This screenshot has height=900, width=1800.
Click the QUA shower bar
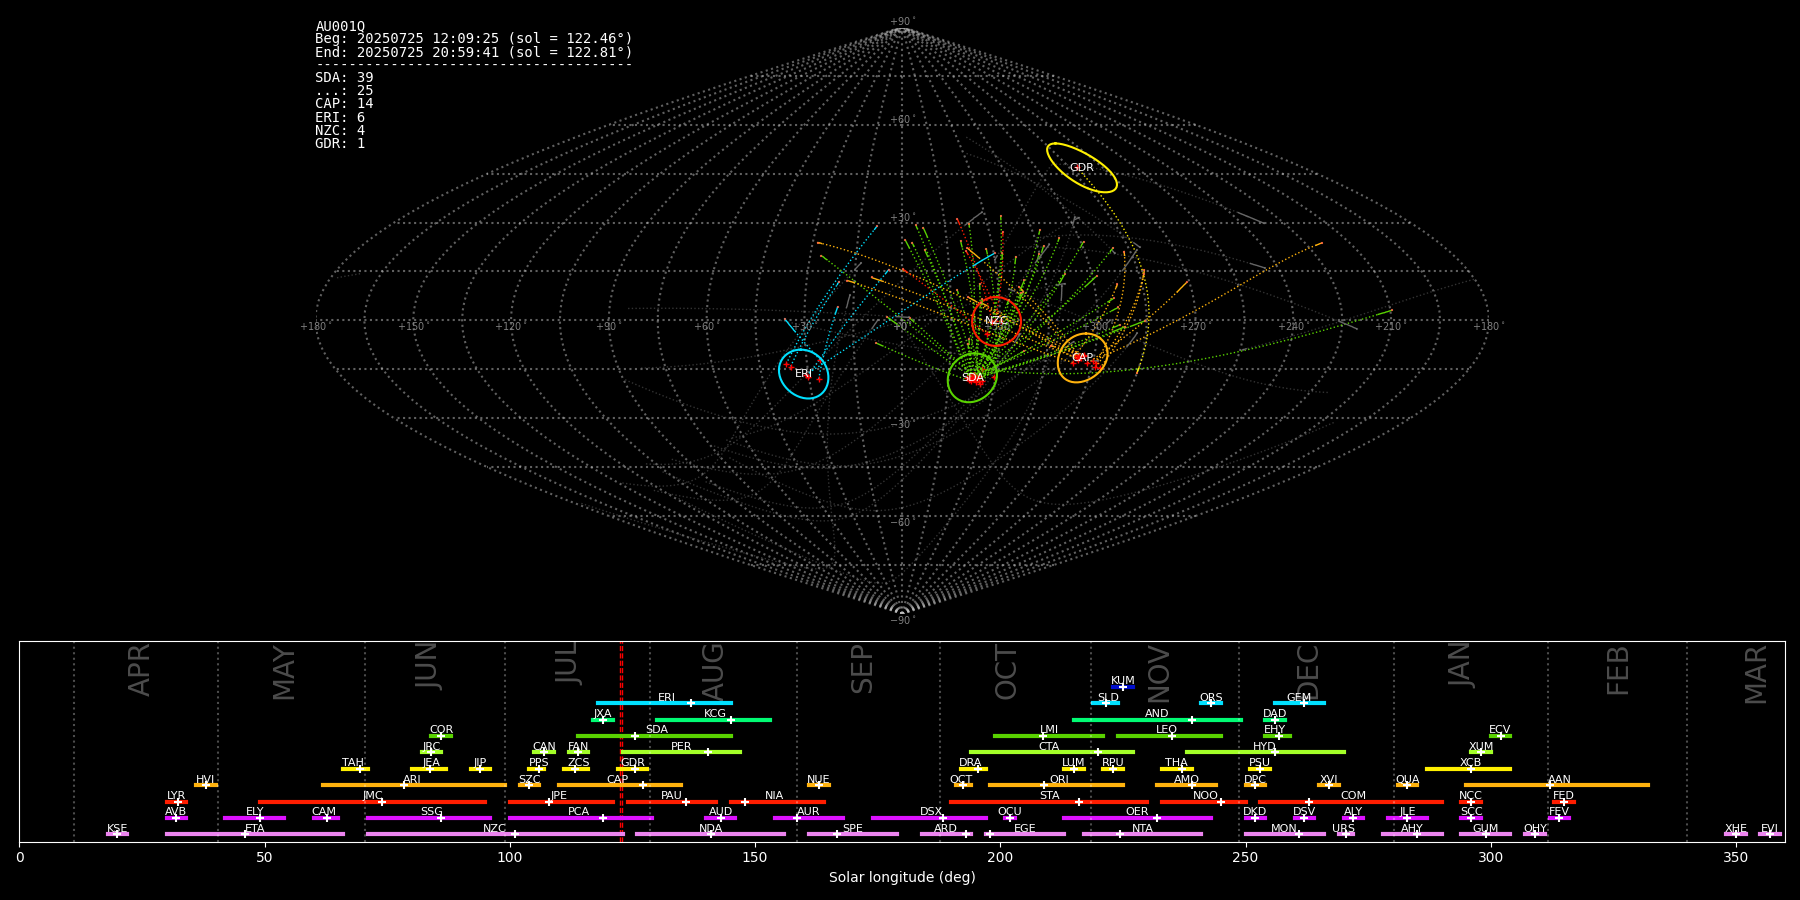(x=1407, y=785)
